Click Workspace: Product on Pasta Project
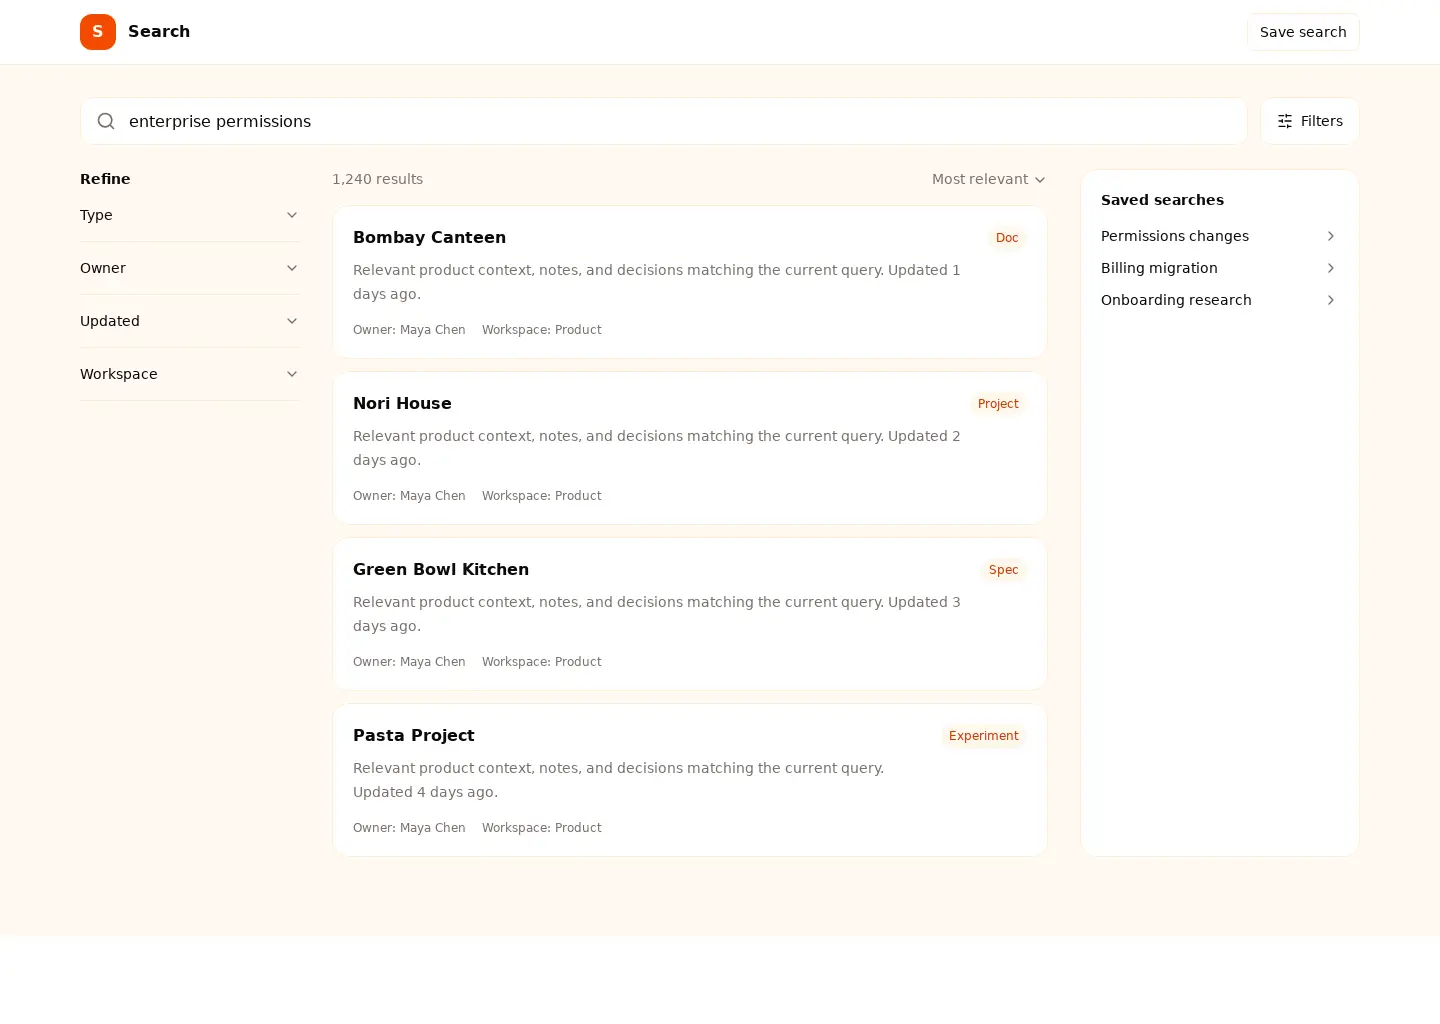The width and height of the screenshot is (1440, 1024). 542,828
